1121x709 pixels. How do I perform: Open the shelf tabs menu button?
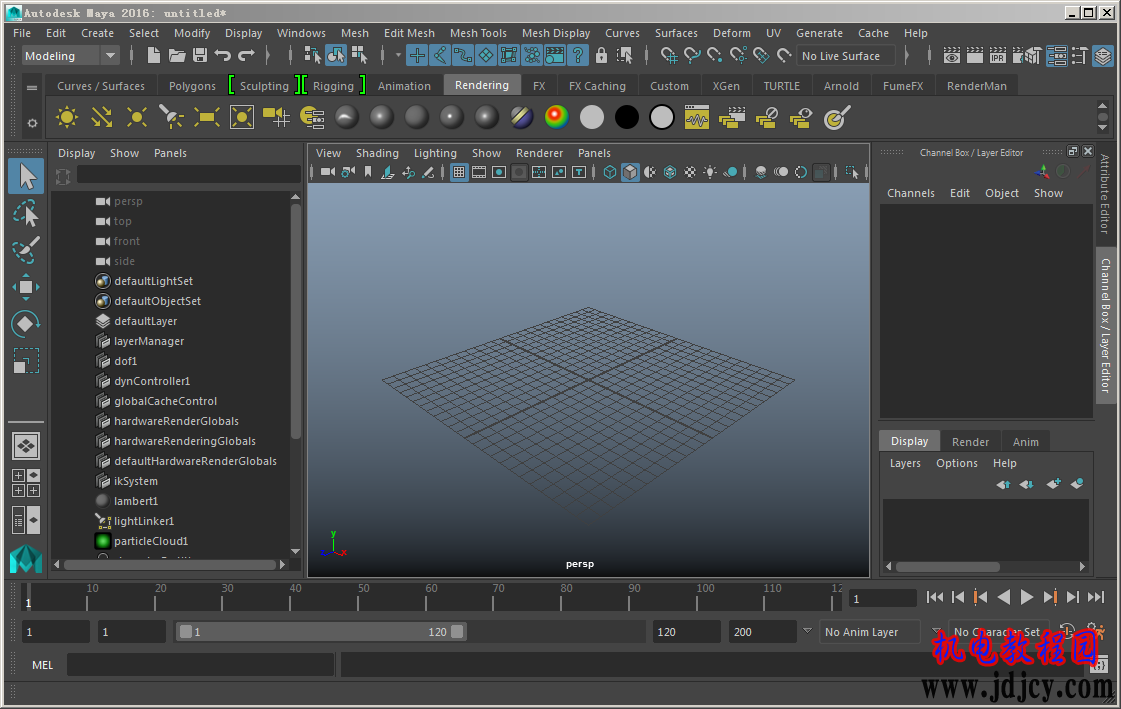(x=31, y=88)
